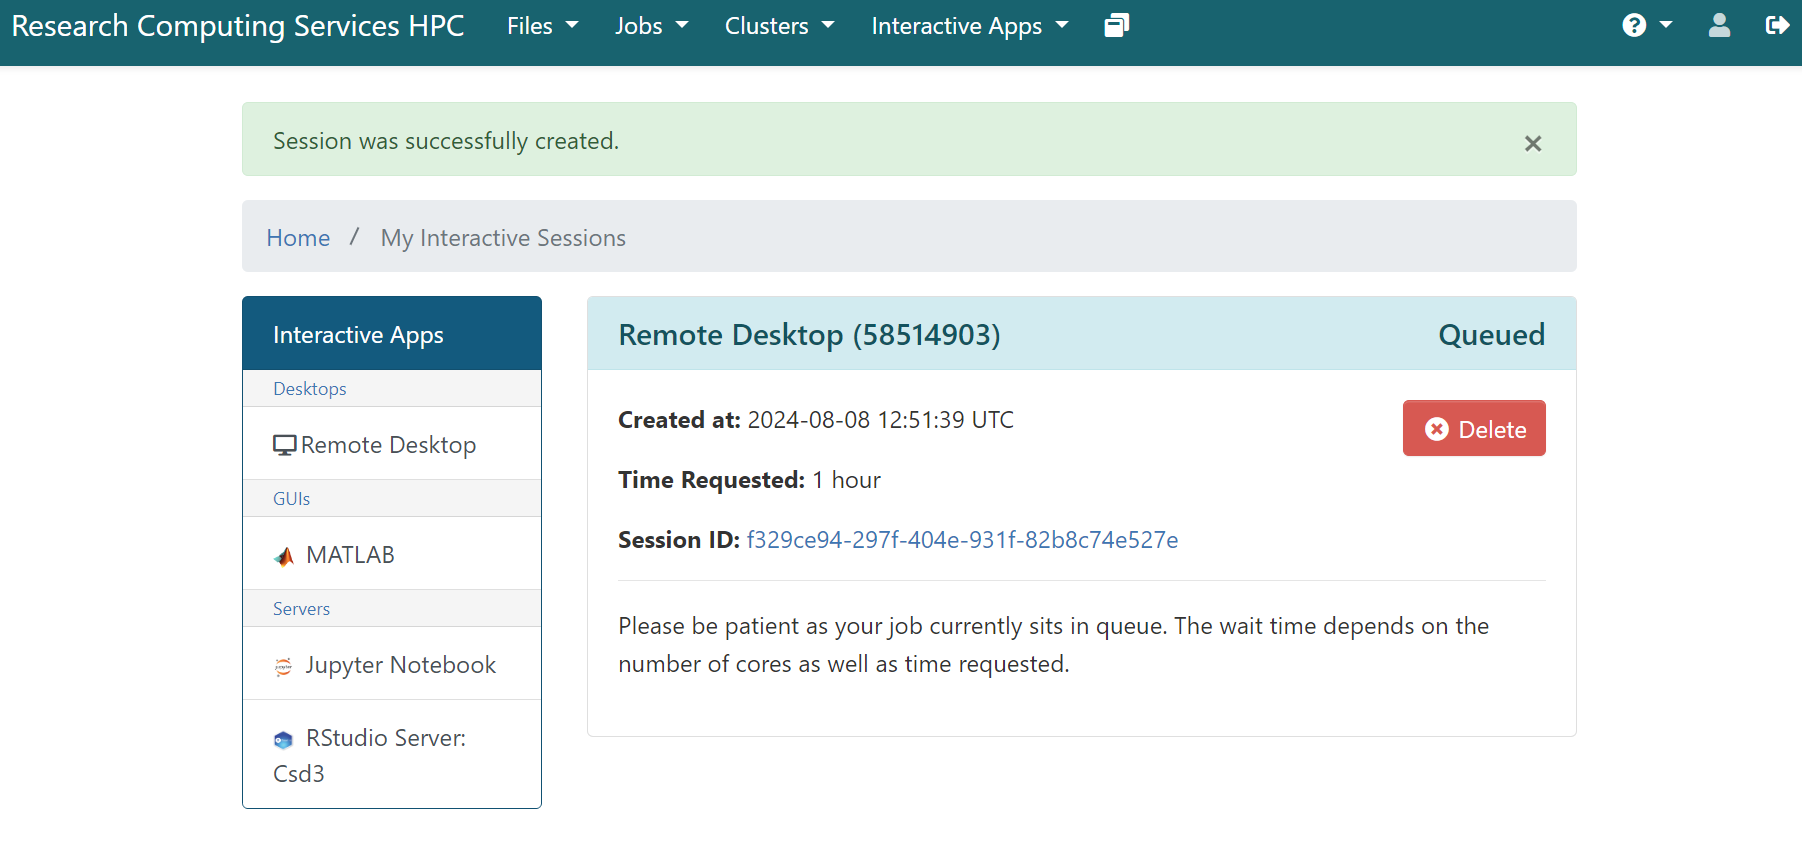
Task: Click the Remote Desktop (58514903) card header
Action: coord(809,335)
